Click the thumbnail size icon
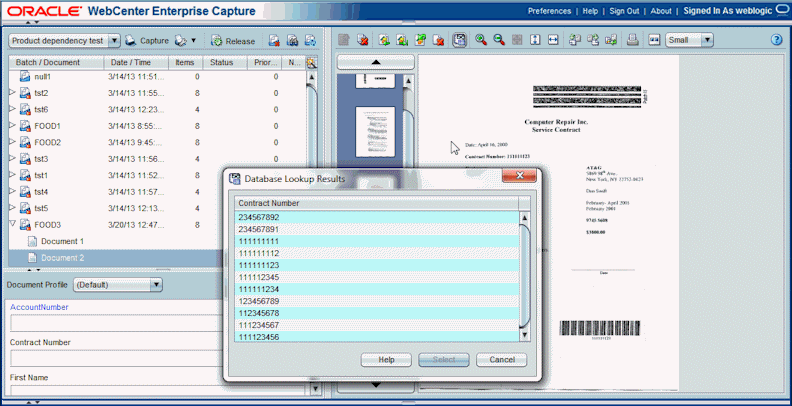The height and width of the screenshot is (406, 792). pos(654,40)
